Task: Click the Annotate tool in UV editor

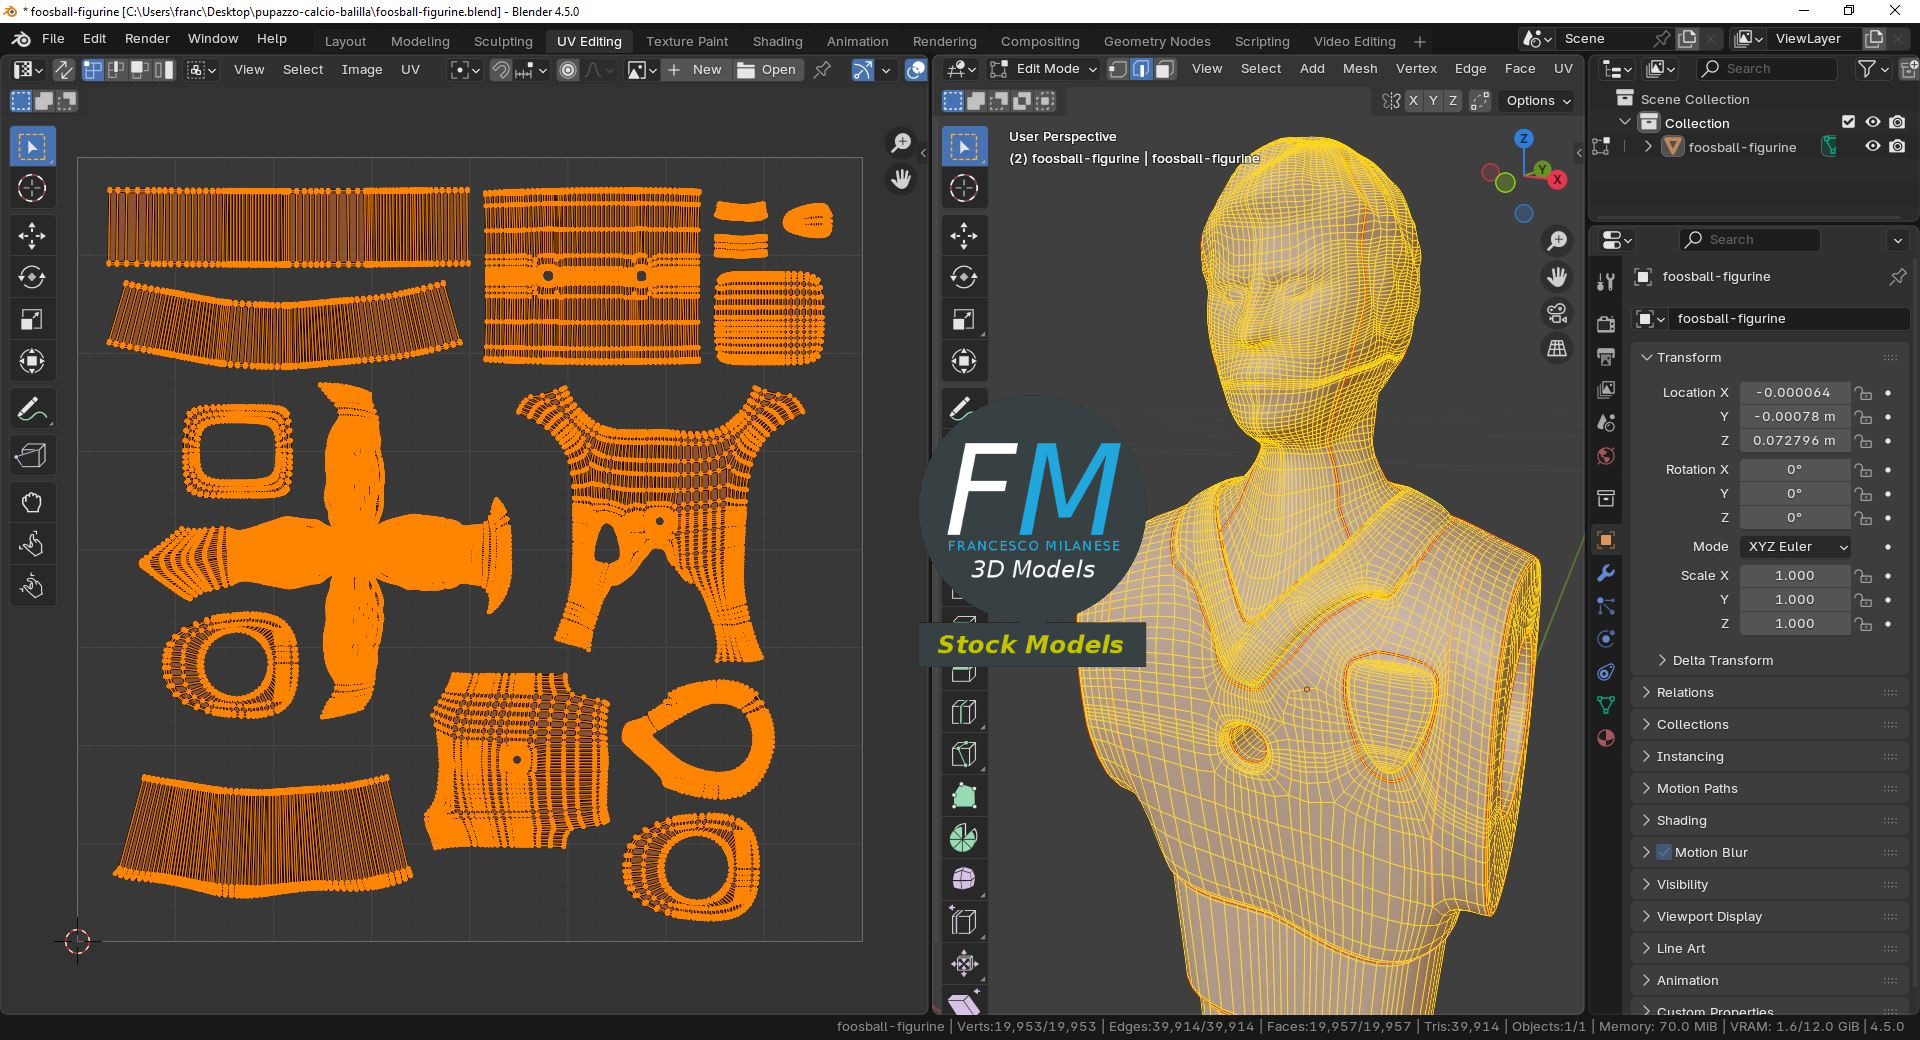Action: coord(32,409)
